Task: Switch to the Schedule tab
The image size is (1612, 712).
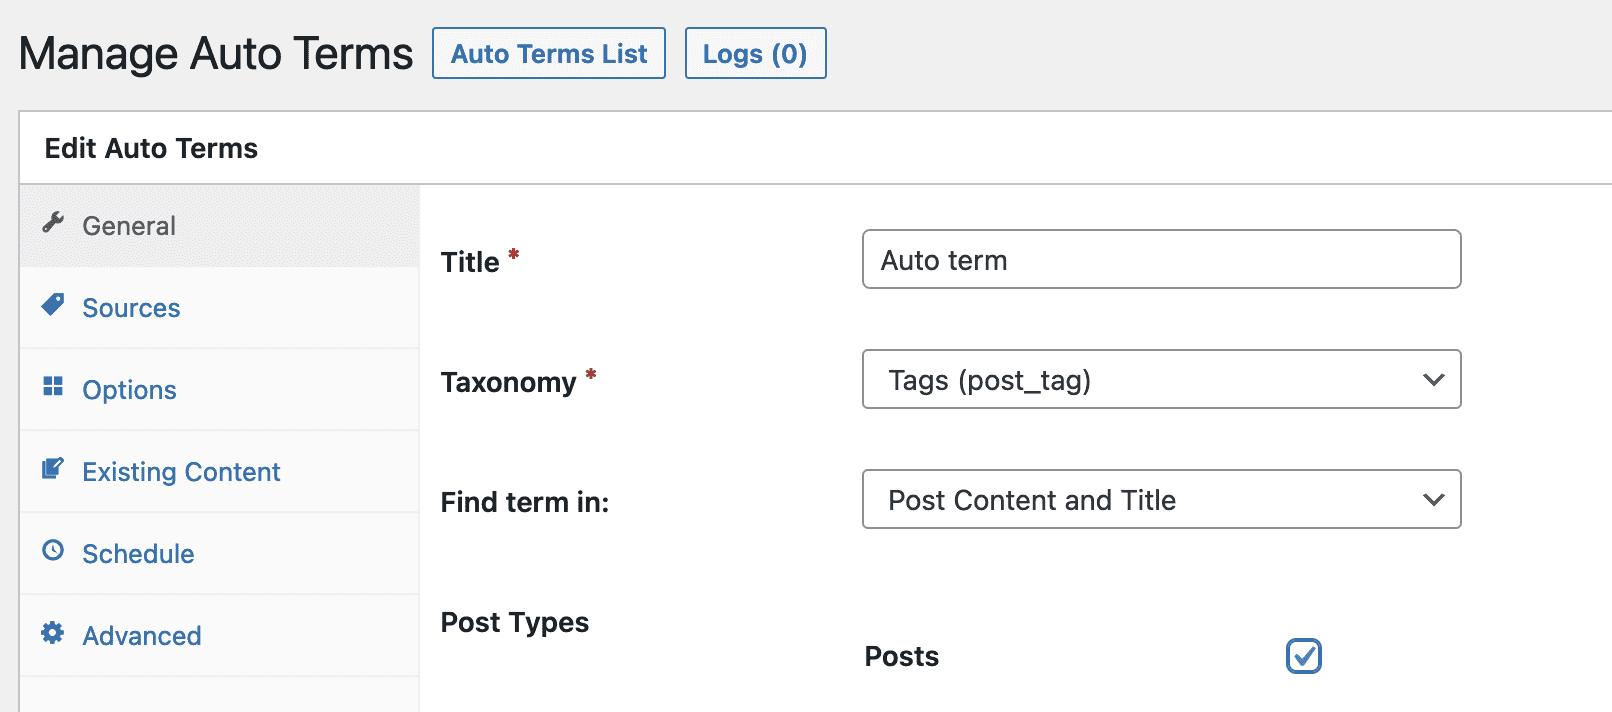Action: [138, 554]
